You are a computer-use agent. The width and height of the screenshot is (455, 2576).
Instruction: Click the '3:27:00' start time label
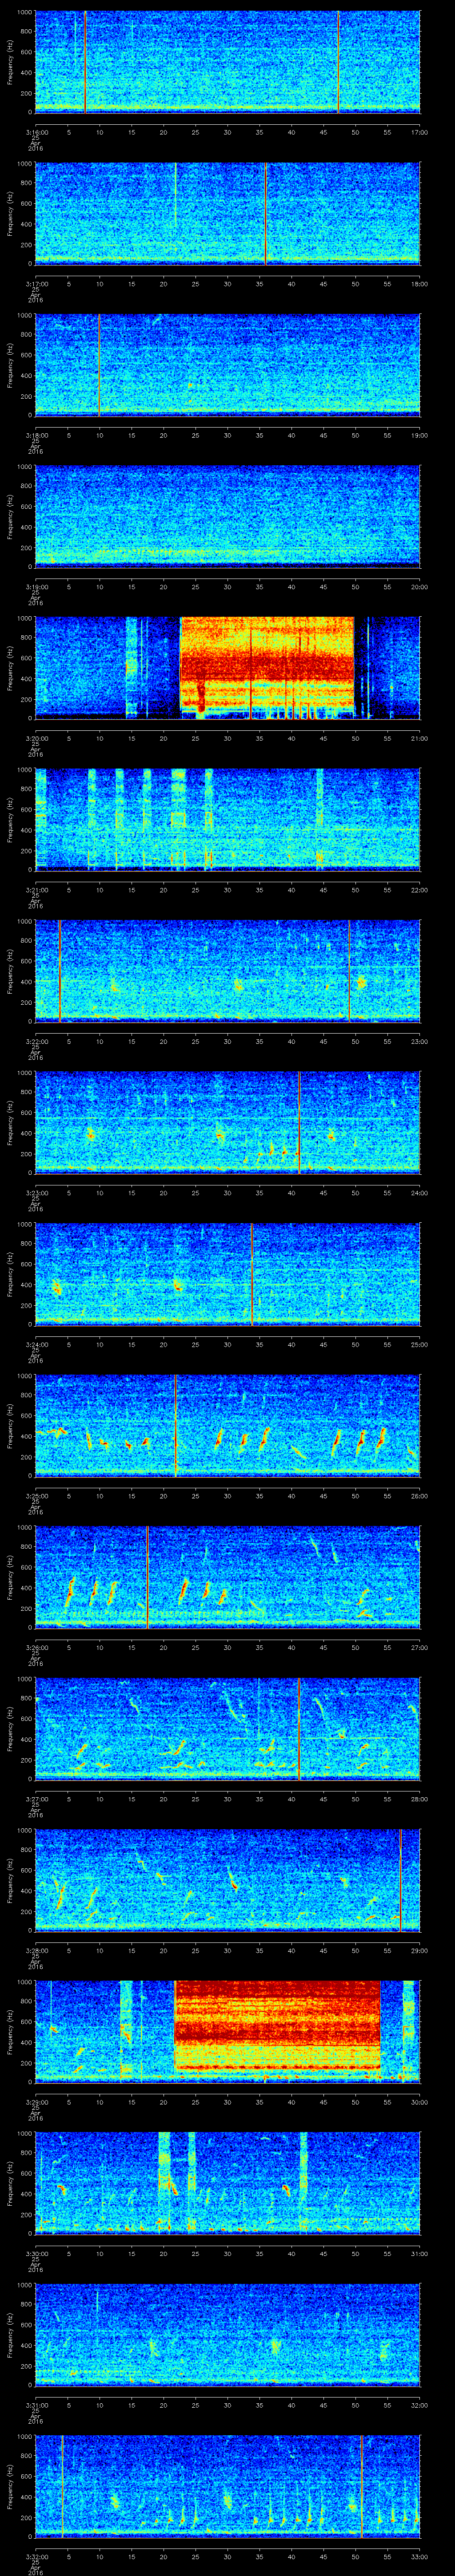(x=36, y=1799)
